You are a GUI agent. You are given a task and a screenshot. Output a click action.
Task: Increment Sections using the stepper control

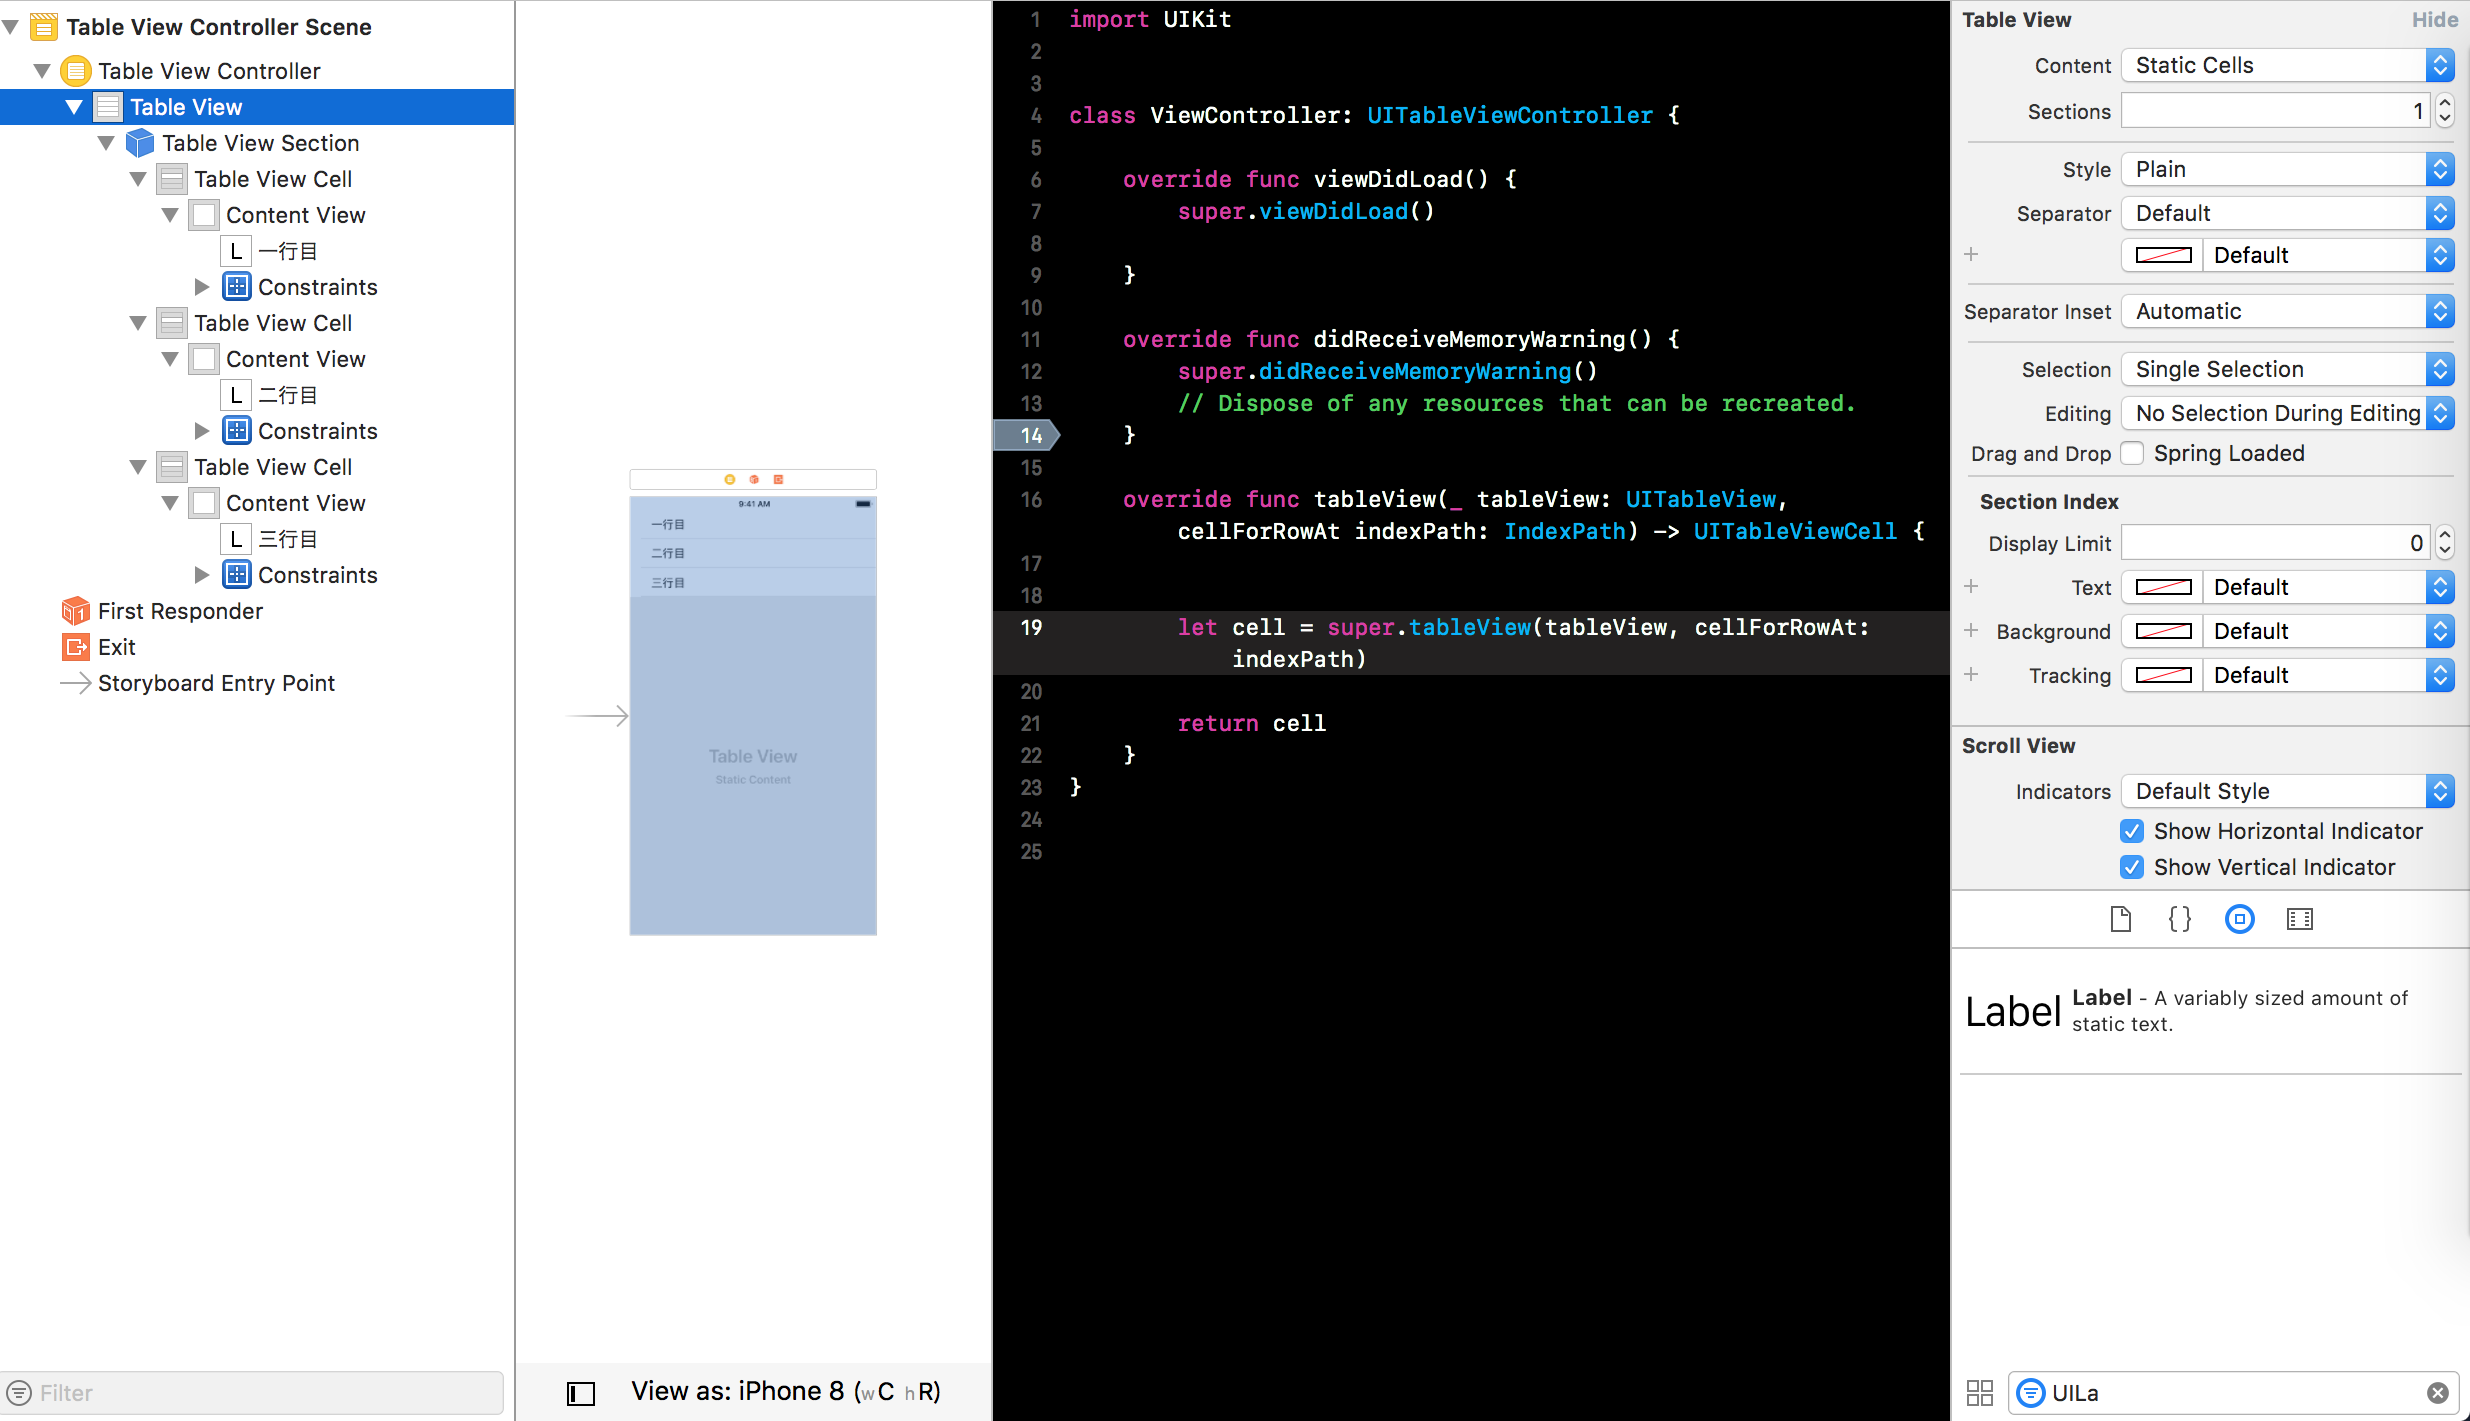[x=2445, y=104]
